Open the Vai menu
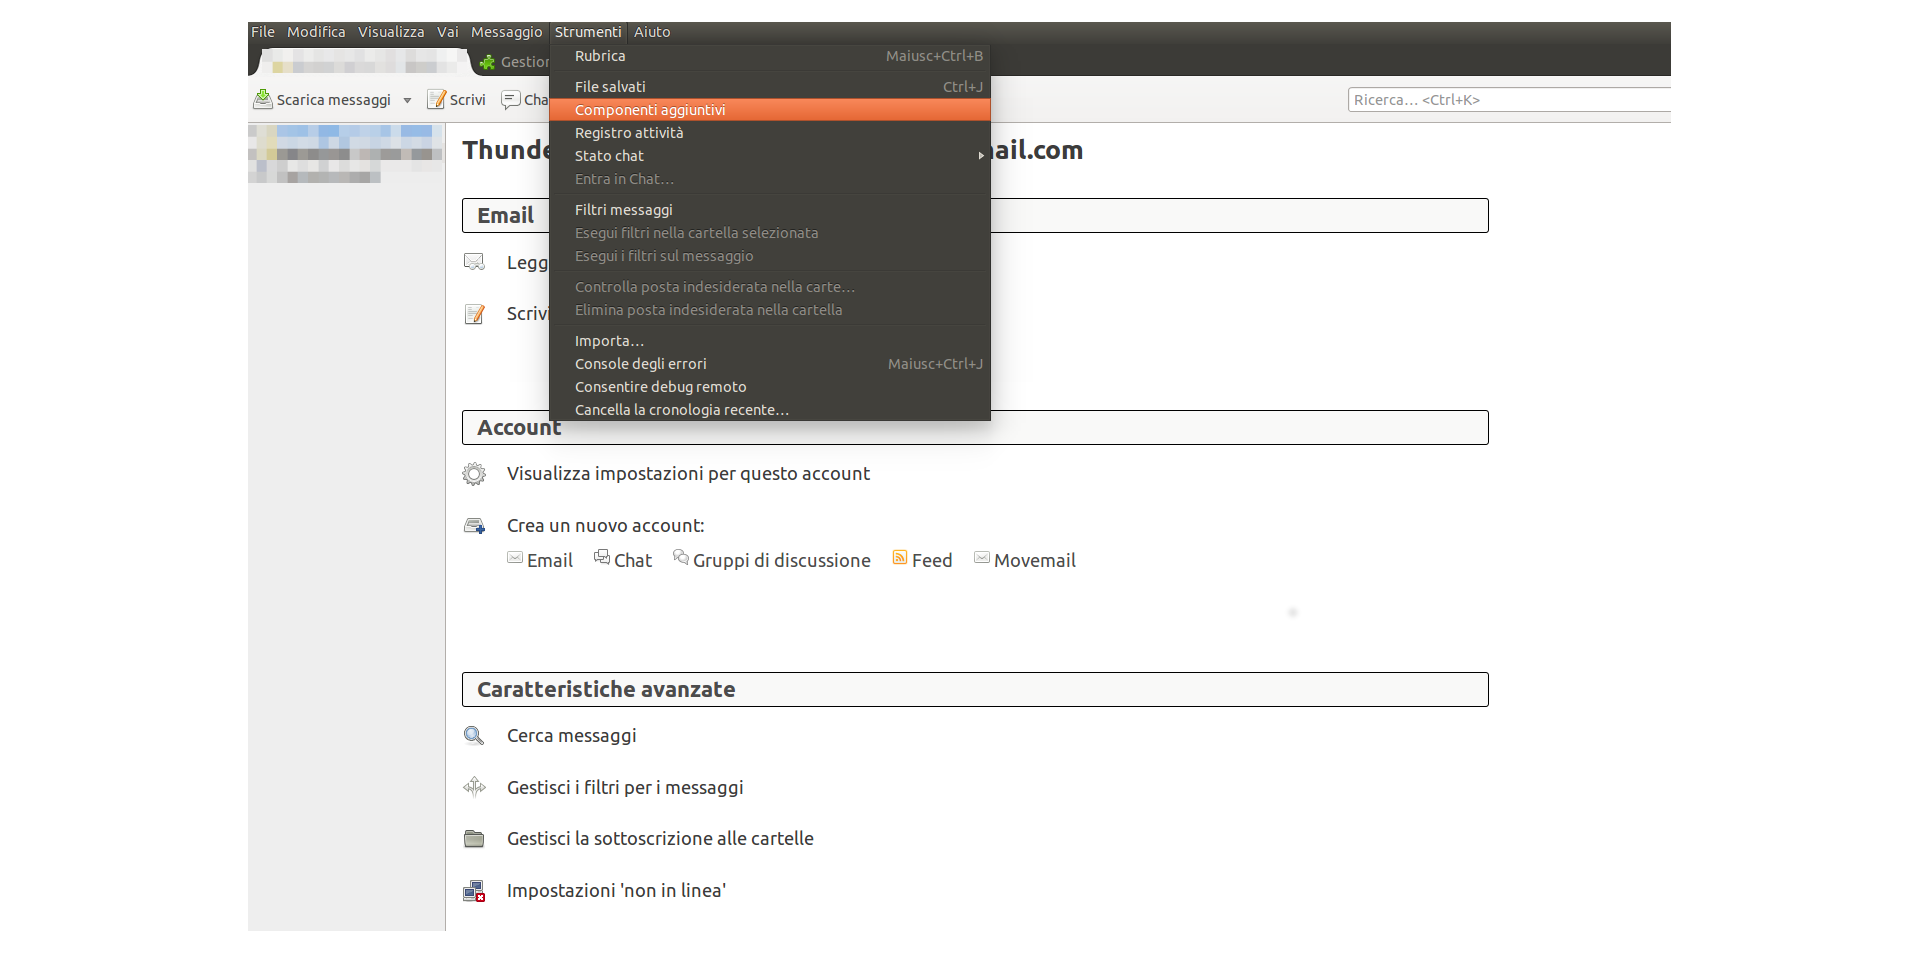 [448, 32]
